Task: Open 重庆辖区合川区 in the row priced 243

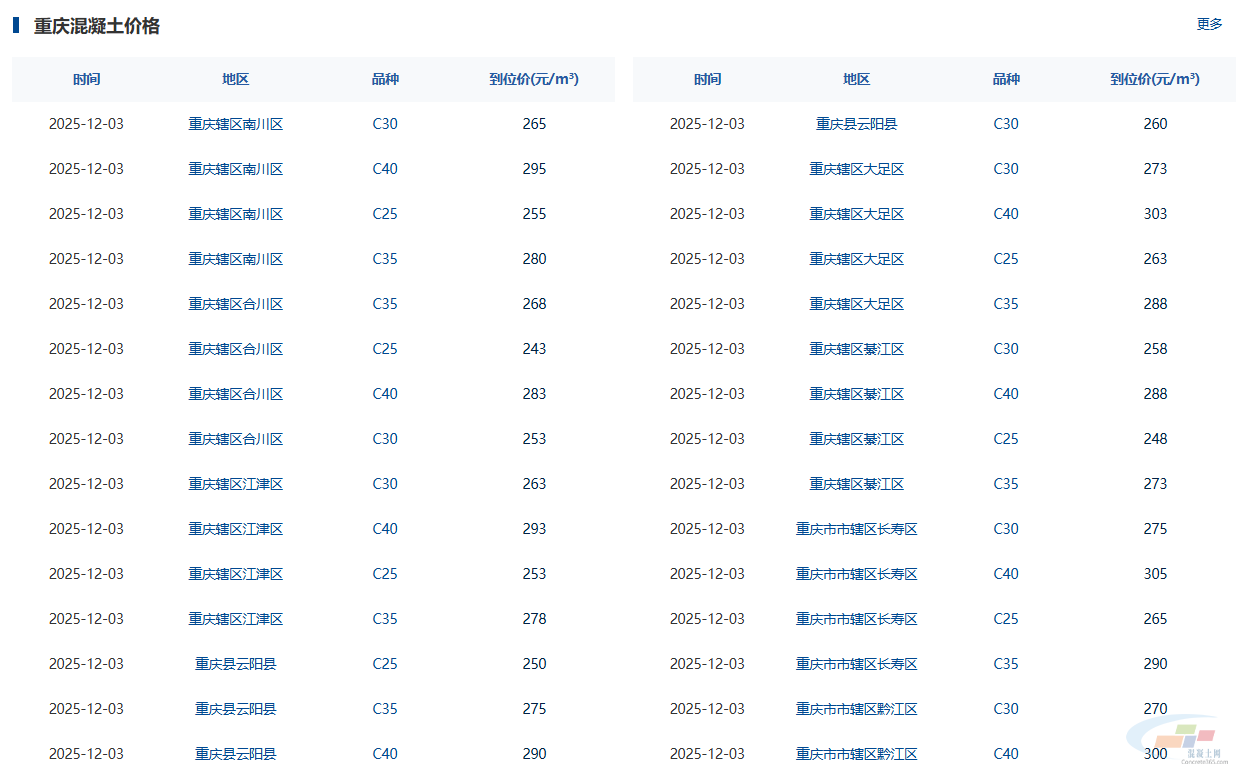Action: click(x=236, y=349)
